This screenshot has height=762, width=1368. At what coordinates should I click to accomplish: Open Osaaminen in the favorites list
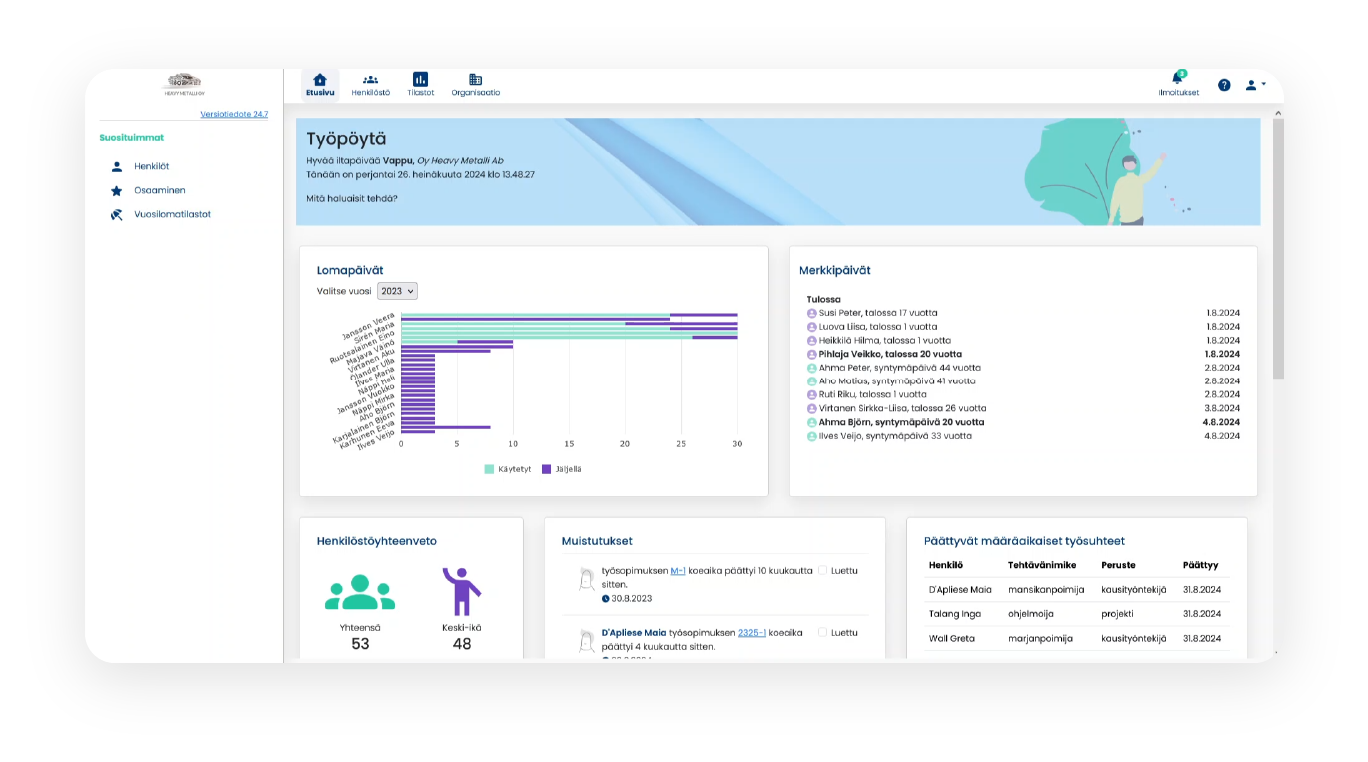(x=160, y=190)
